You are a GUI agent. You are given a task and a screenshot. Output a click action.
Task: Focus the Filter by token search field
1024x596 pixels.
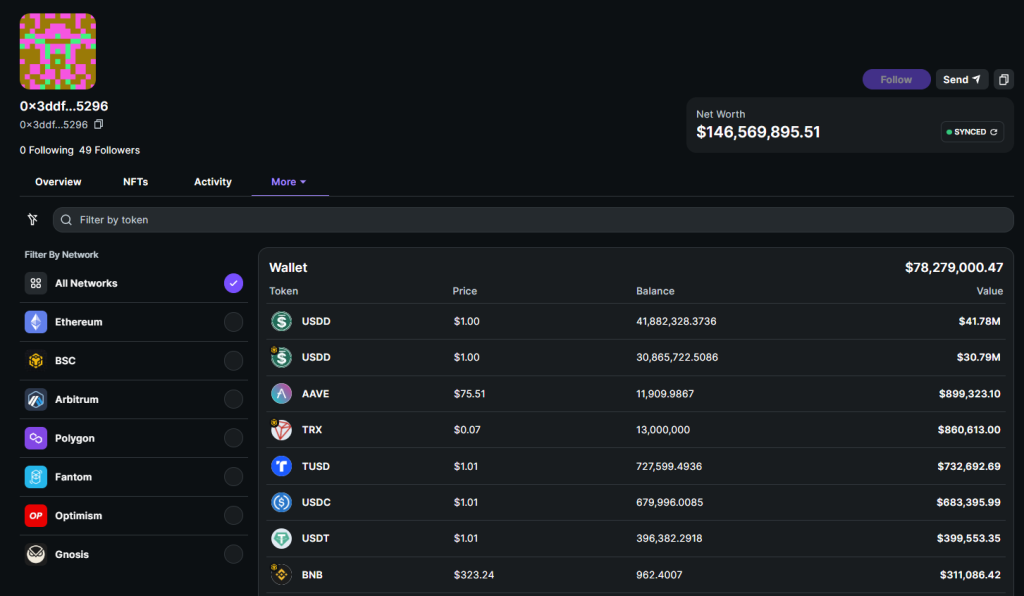533,220
